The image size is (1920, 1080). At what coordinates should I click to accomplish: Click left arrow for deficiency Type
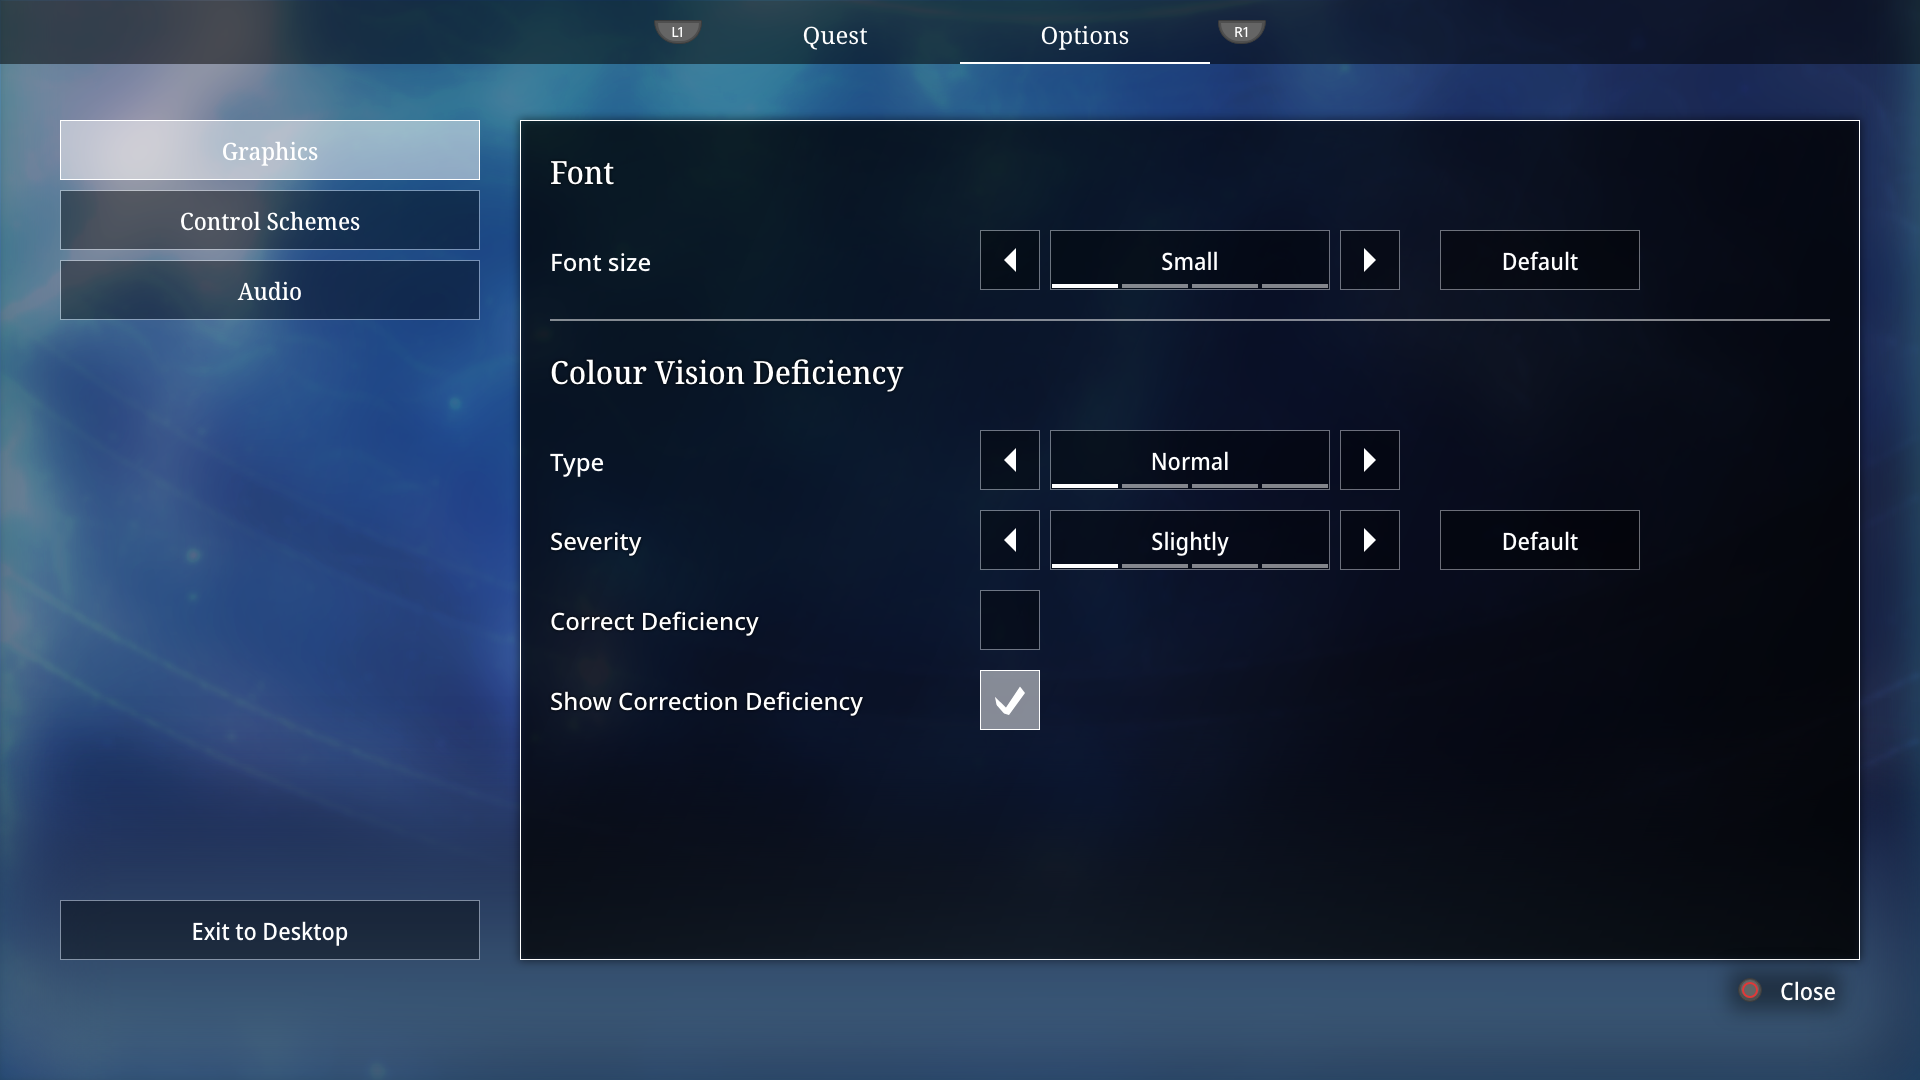click(1010, 460)
